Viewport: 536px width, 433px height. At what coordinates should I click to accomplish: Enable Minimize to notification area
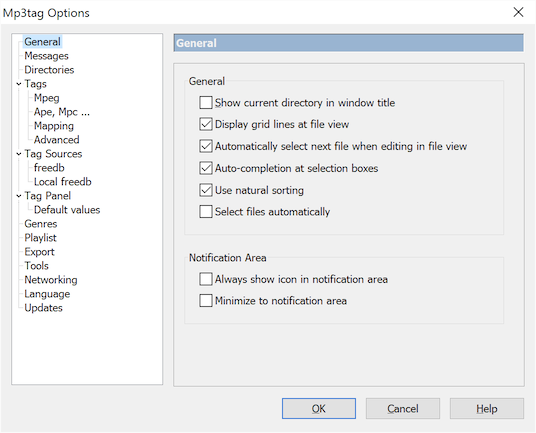(x=206, y=301)
